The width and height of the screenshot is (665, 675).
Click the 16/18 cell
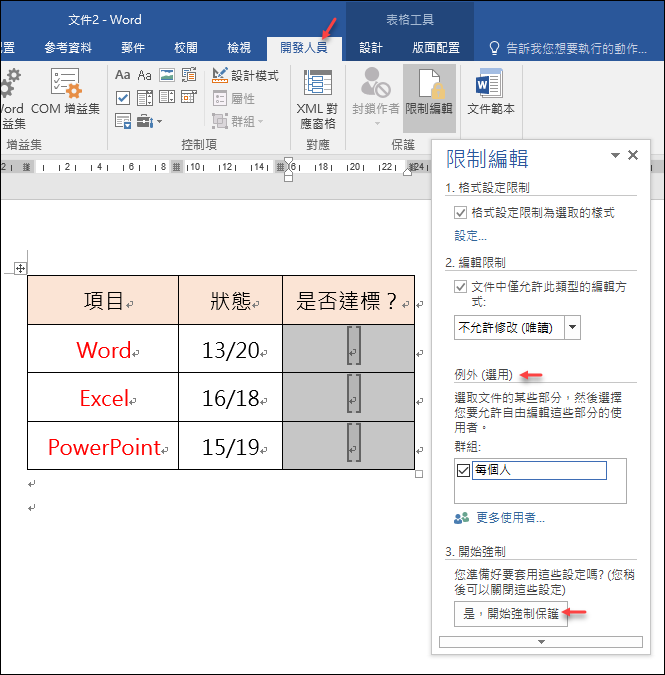click(230, 397)
